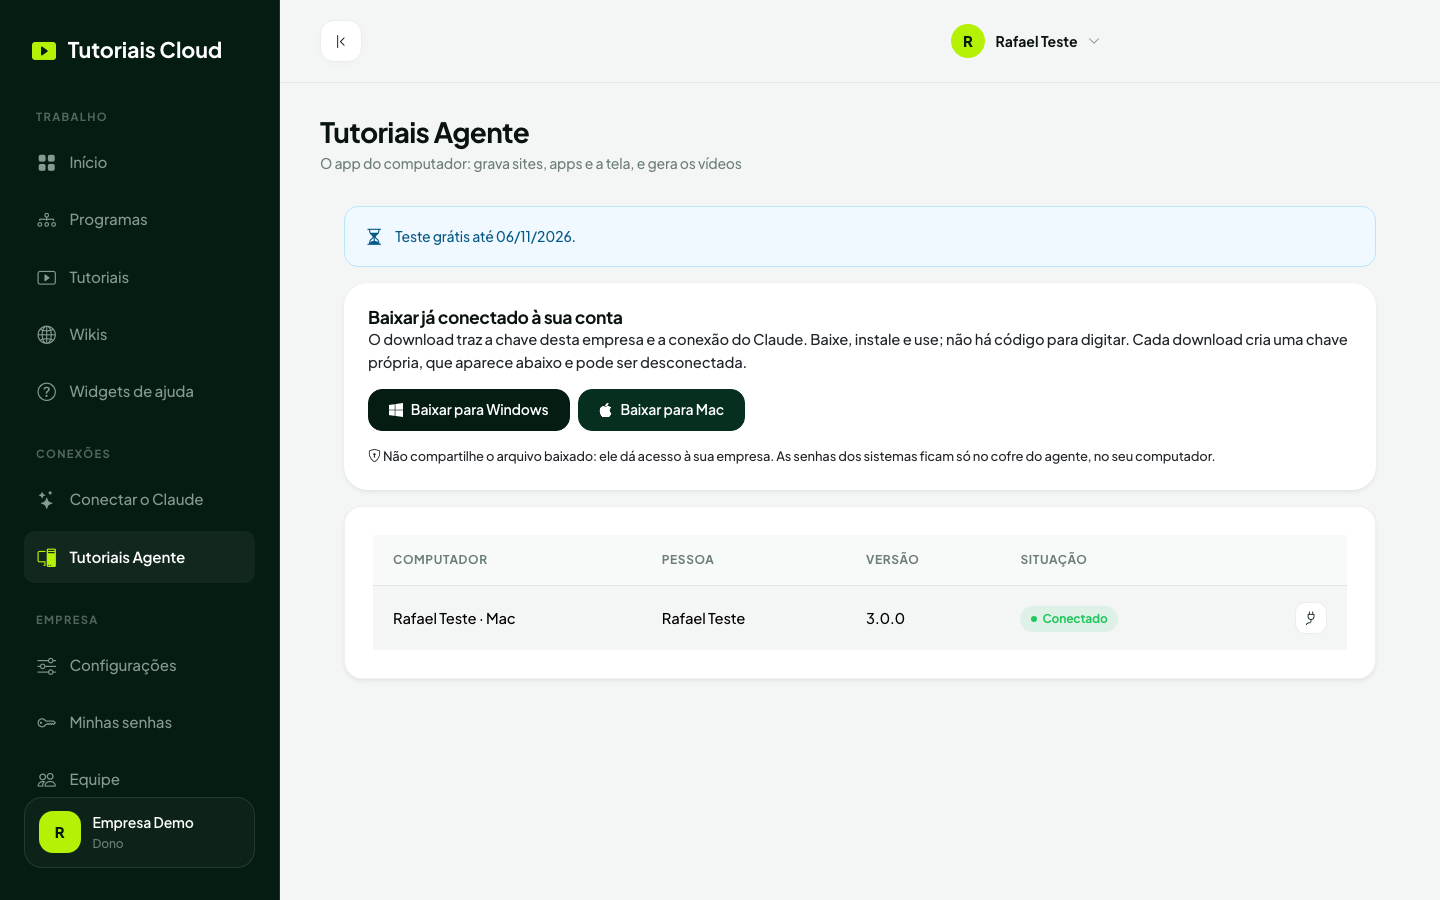Viewport: 1440px width, 900px height.
Task: Go to Início in the sidebar
Action: [x=139, y=163]
